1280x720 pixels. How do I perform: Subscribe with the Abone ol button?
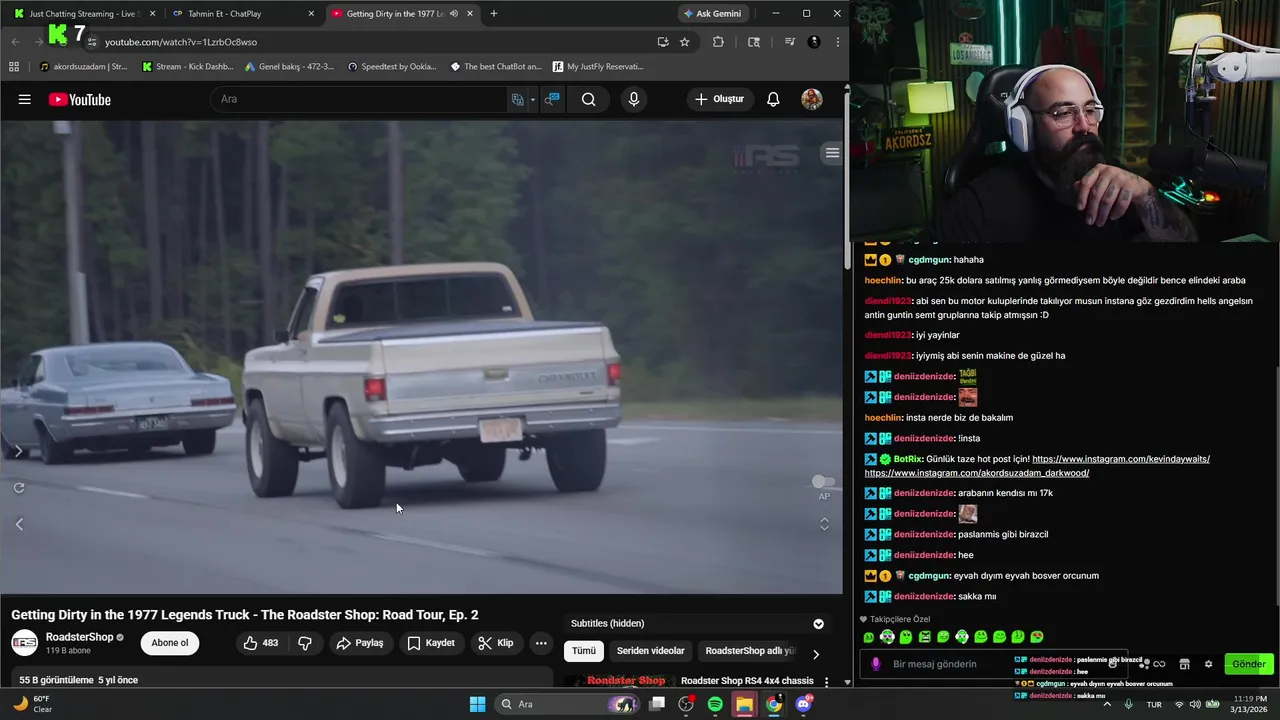tap(170, 643)
